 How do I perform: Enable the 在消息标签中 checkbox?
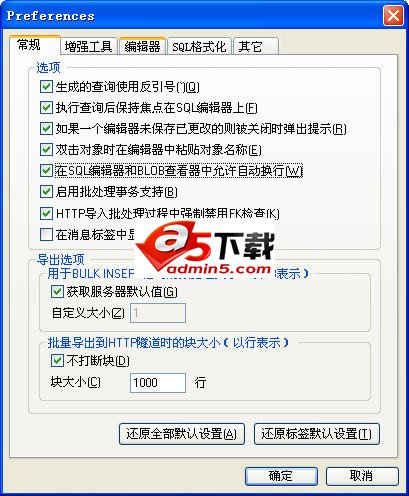point(46,234)
